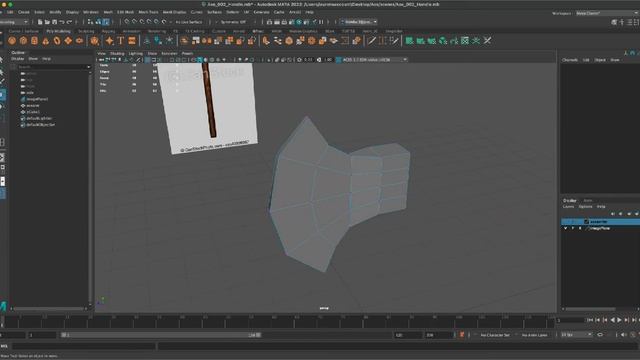The image size is (640, 360).
Task: Open the Deform menu
Action: tap(233, 12)
